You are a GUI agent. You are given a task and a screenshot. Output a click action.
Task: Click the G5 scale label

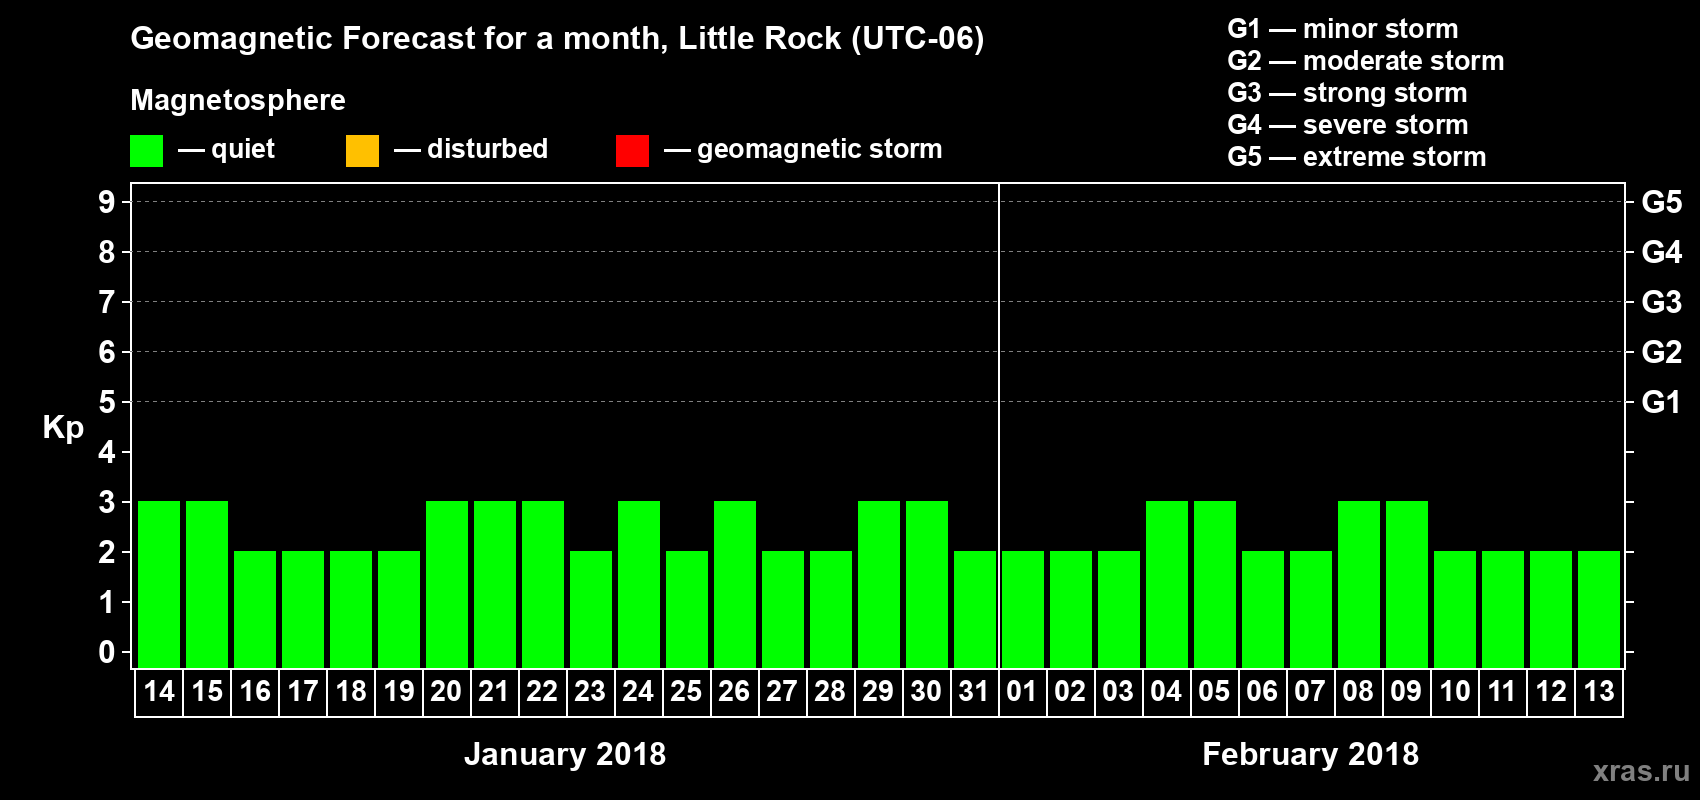[x=1662, y=202]
